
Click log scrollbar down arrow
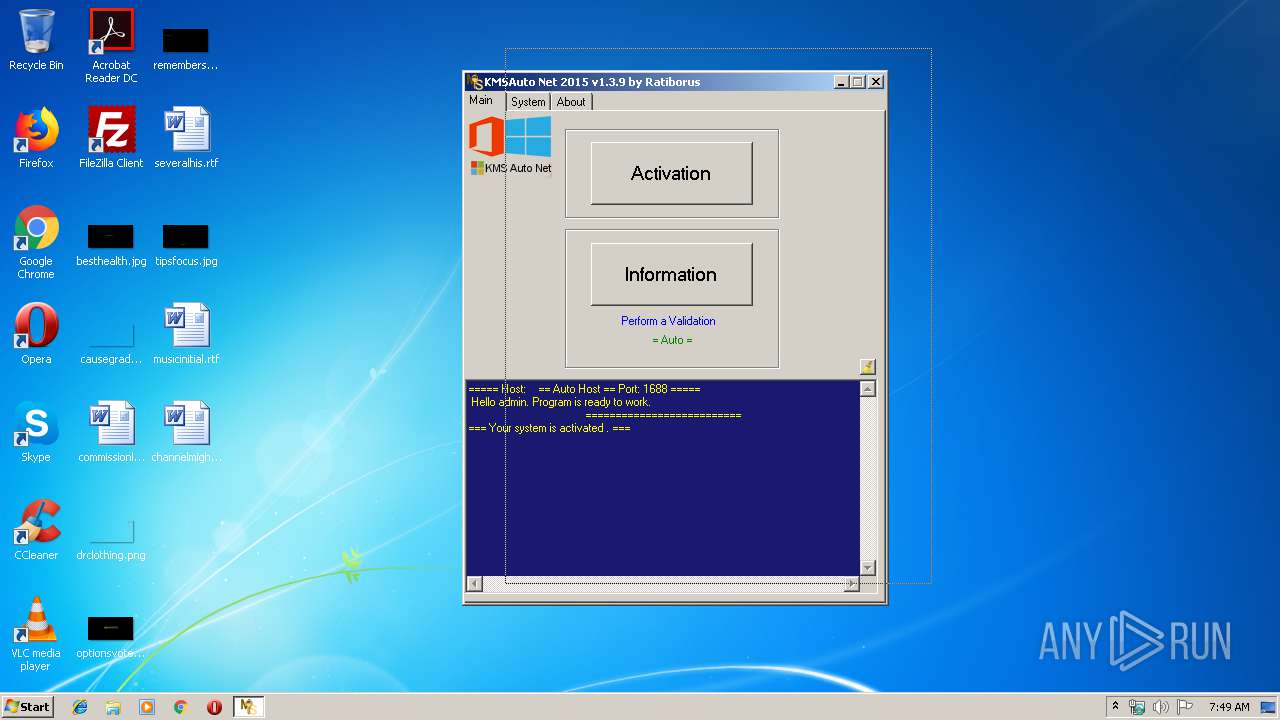(867, 567)
